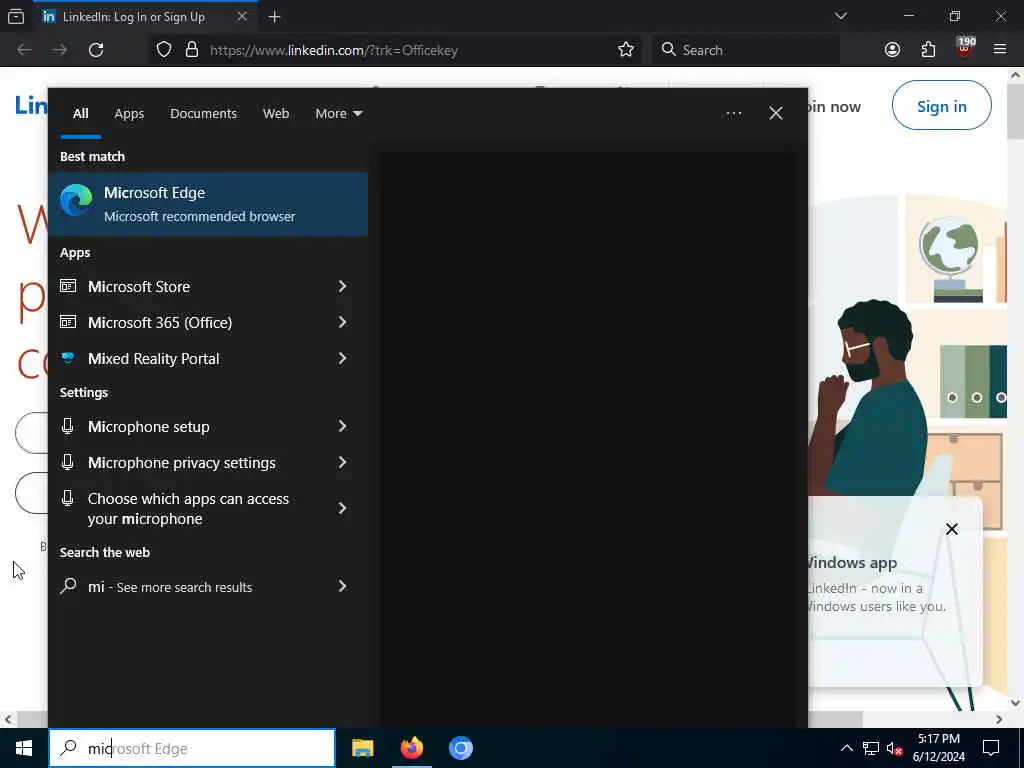Expand Microphone privacy settings arrow
The width and height of the screenshot is (1024, 768).
point(342,462)
